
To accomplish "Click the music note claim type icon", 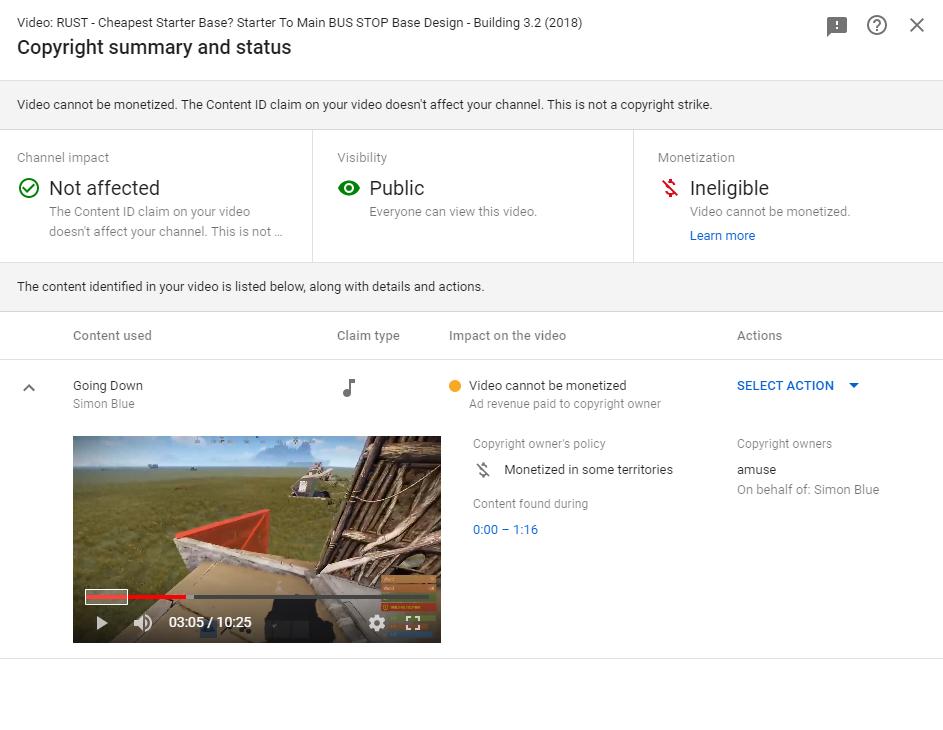I will point(349,388).
